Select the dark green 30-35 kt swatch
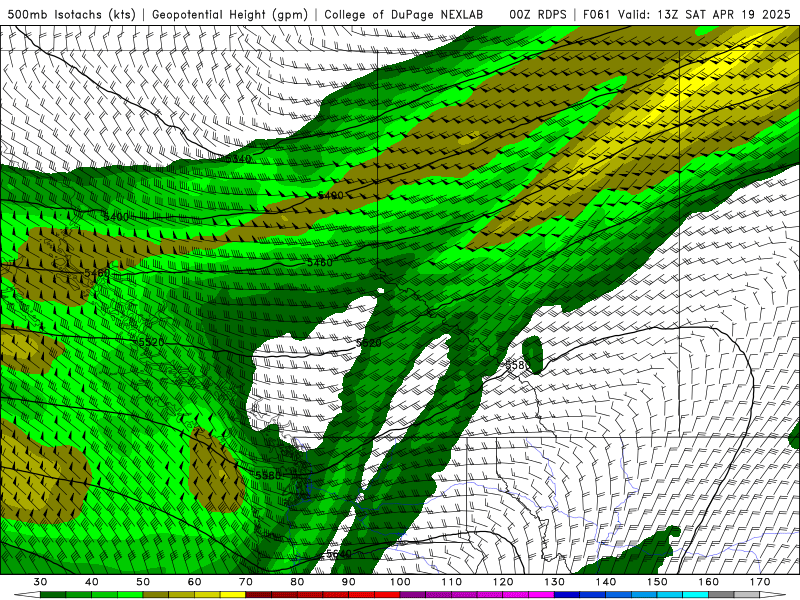Screen dimensions: 800x600 (53, 595)
